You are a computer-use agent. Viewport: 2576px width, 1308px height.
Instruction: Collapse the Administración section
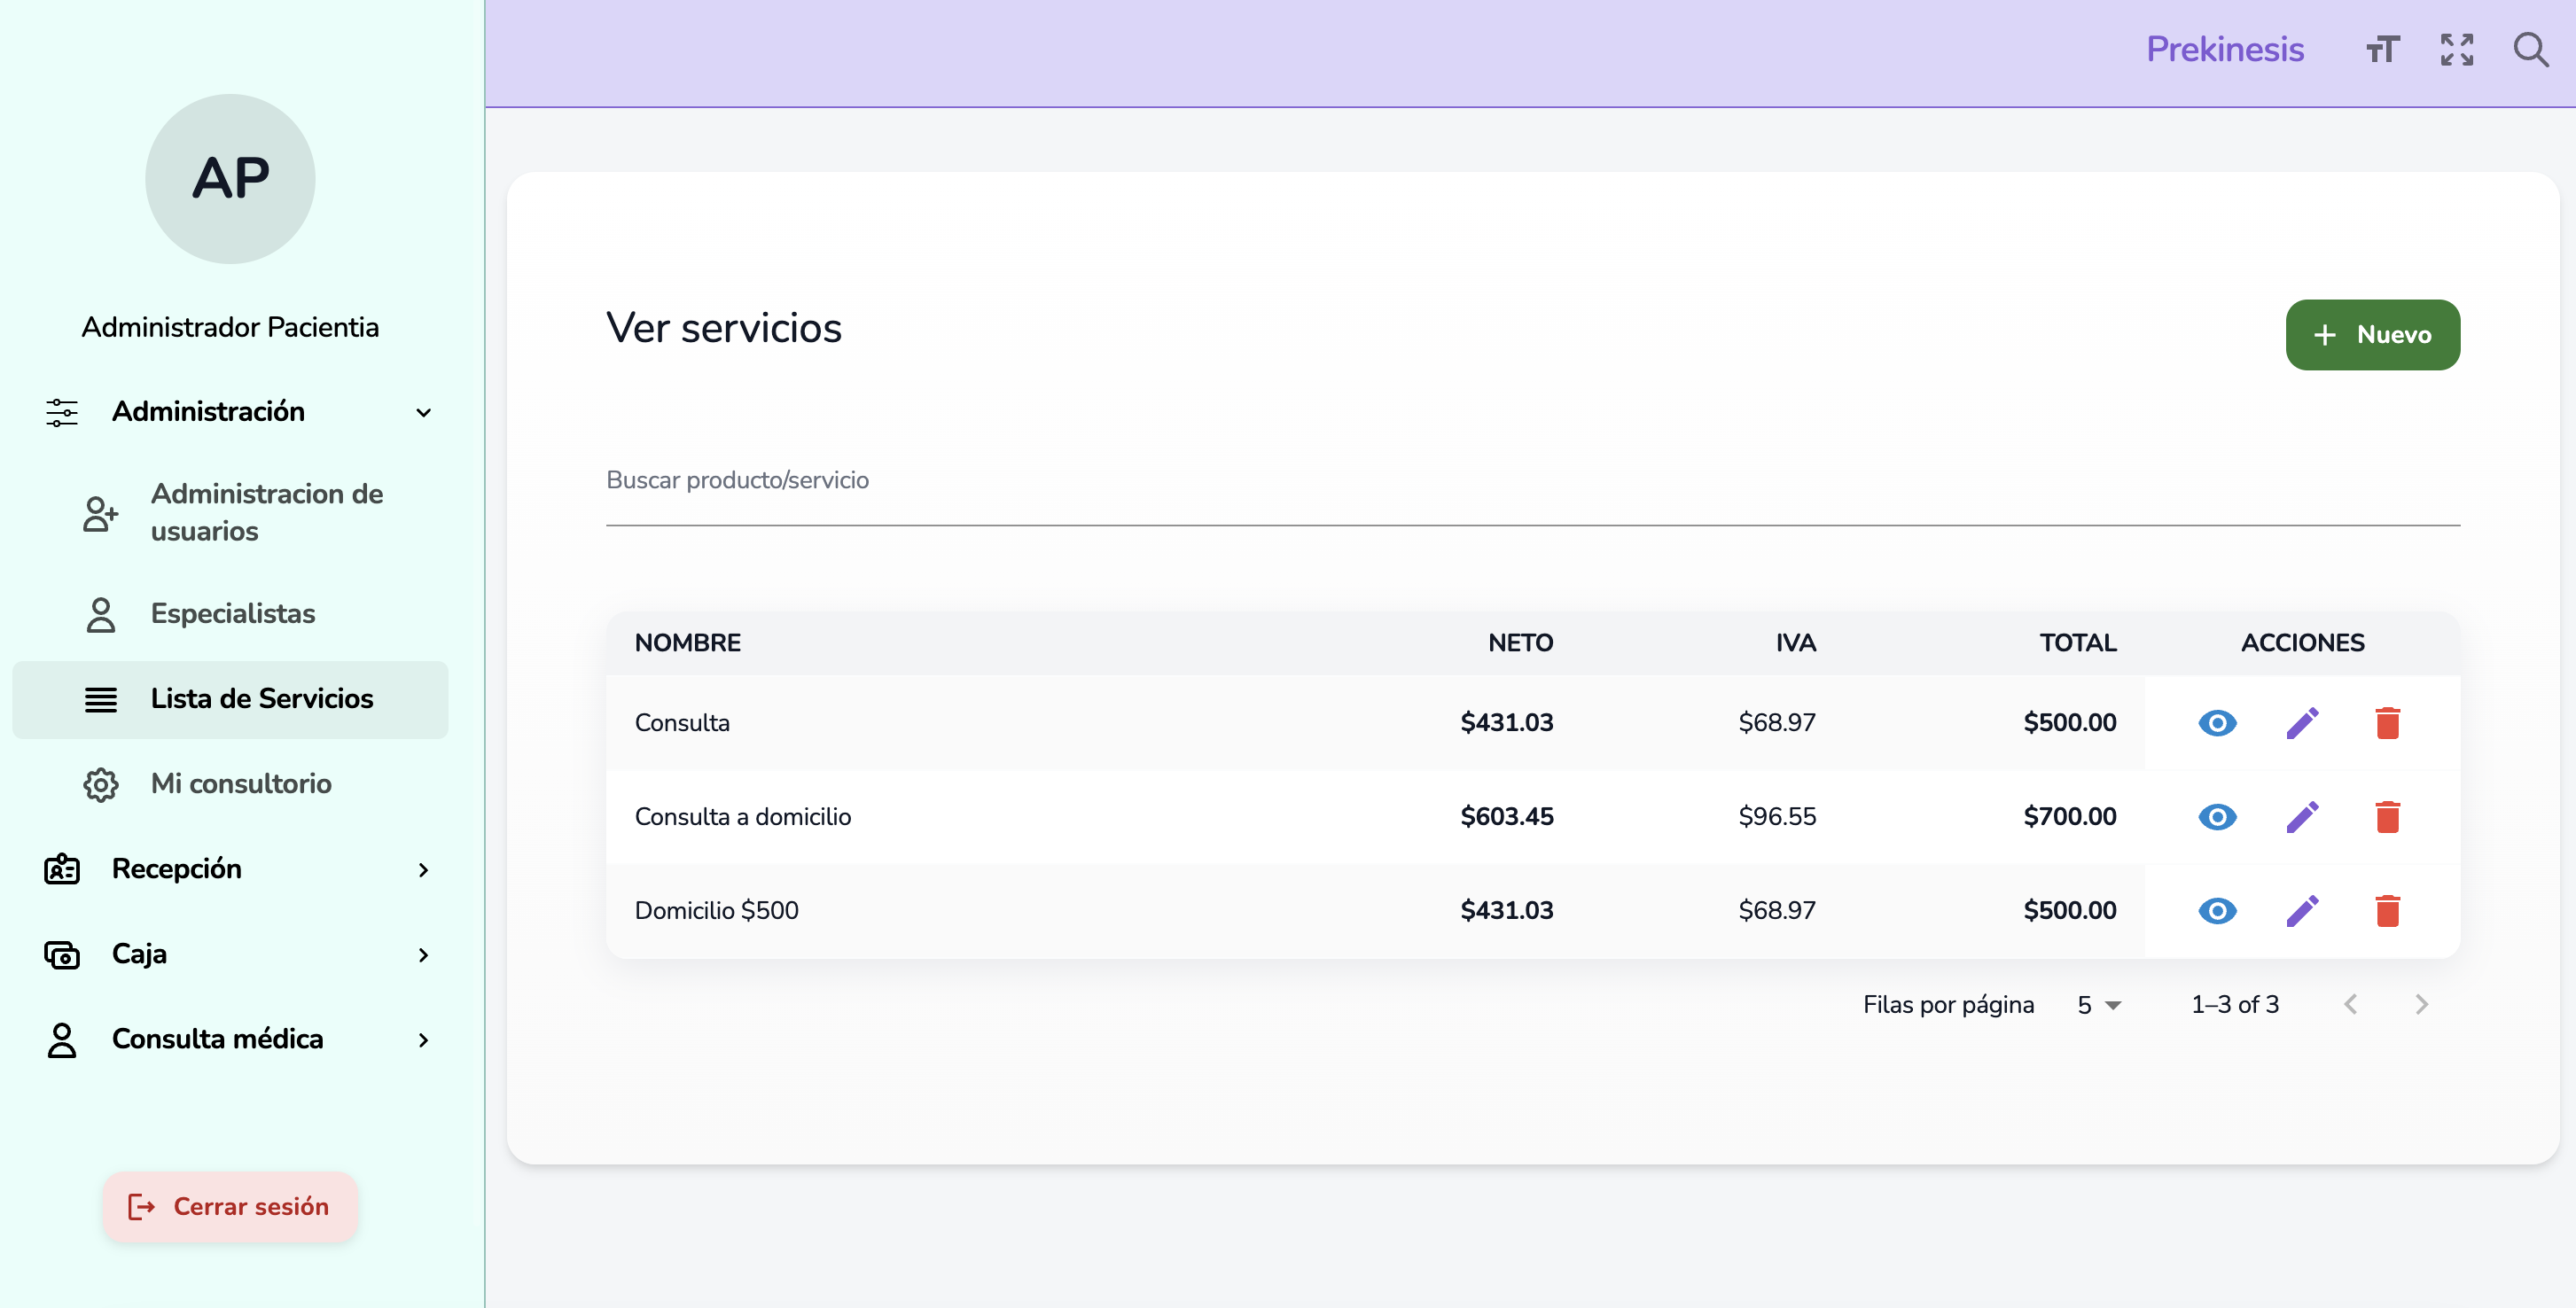click(423, 412)
